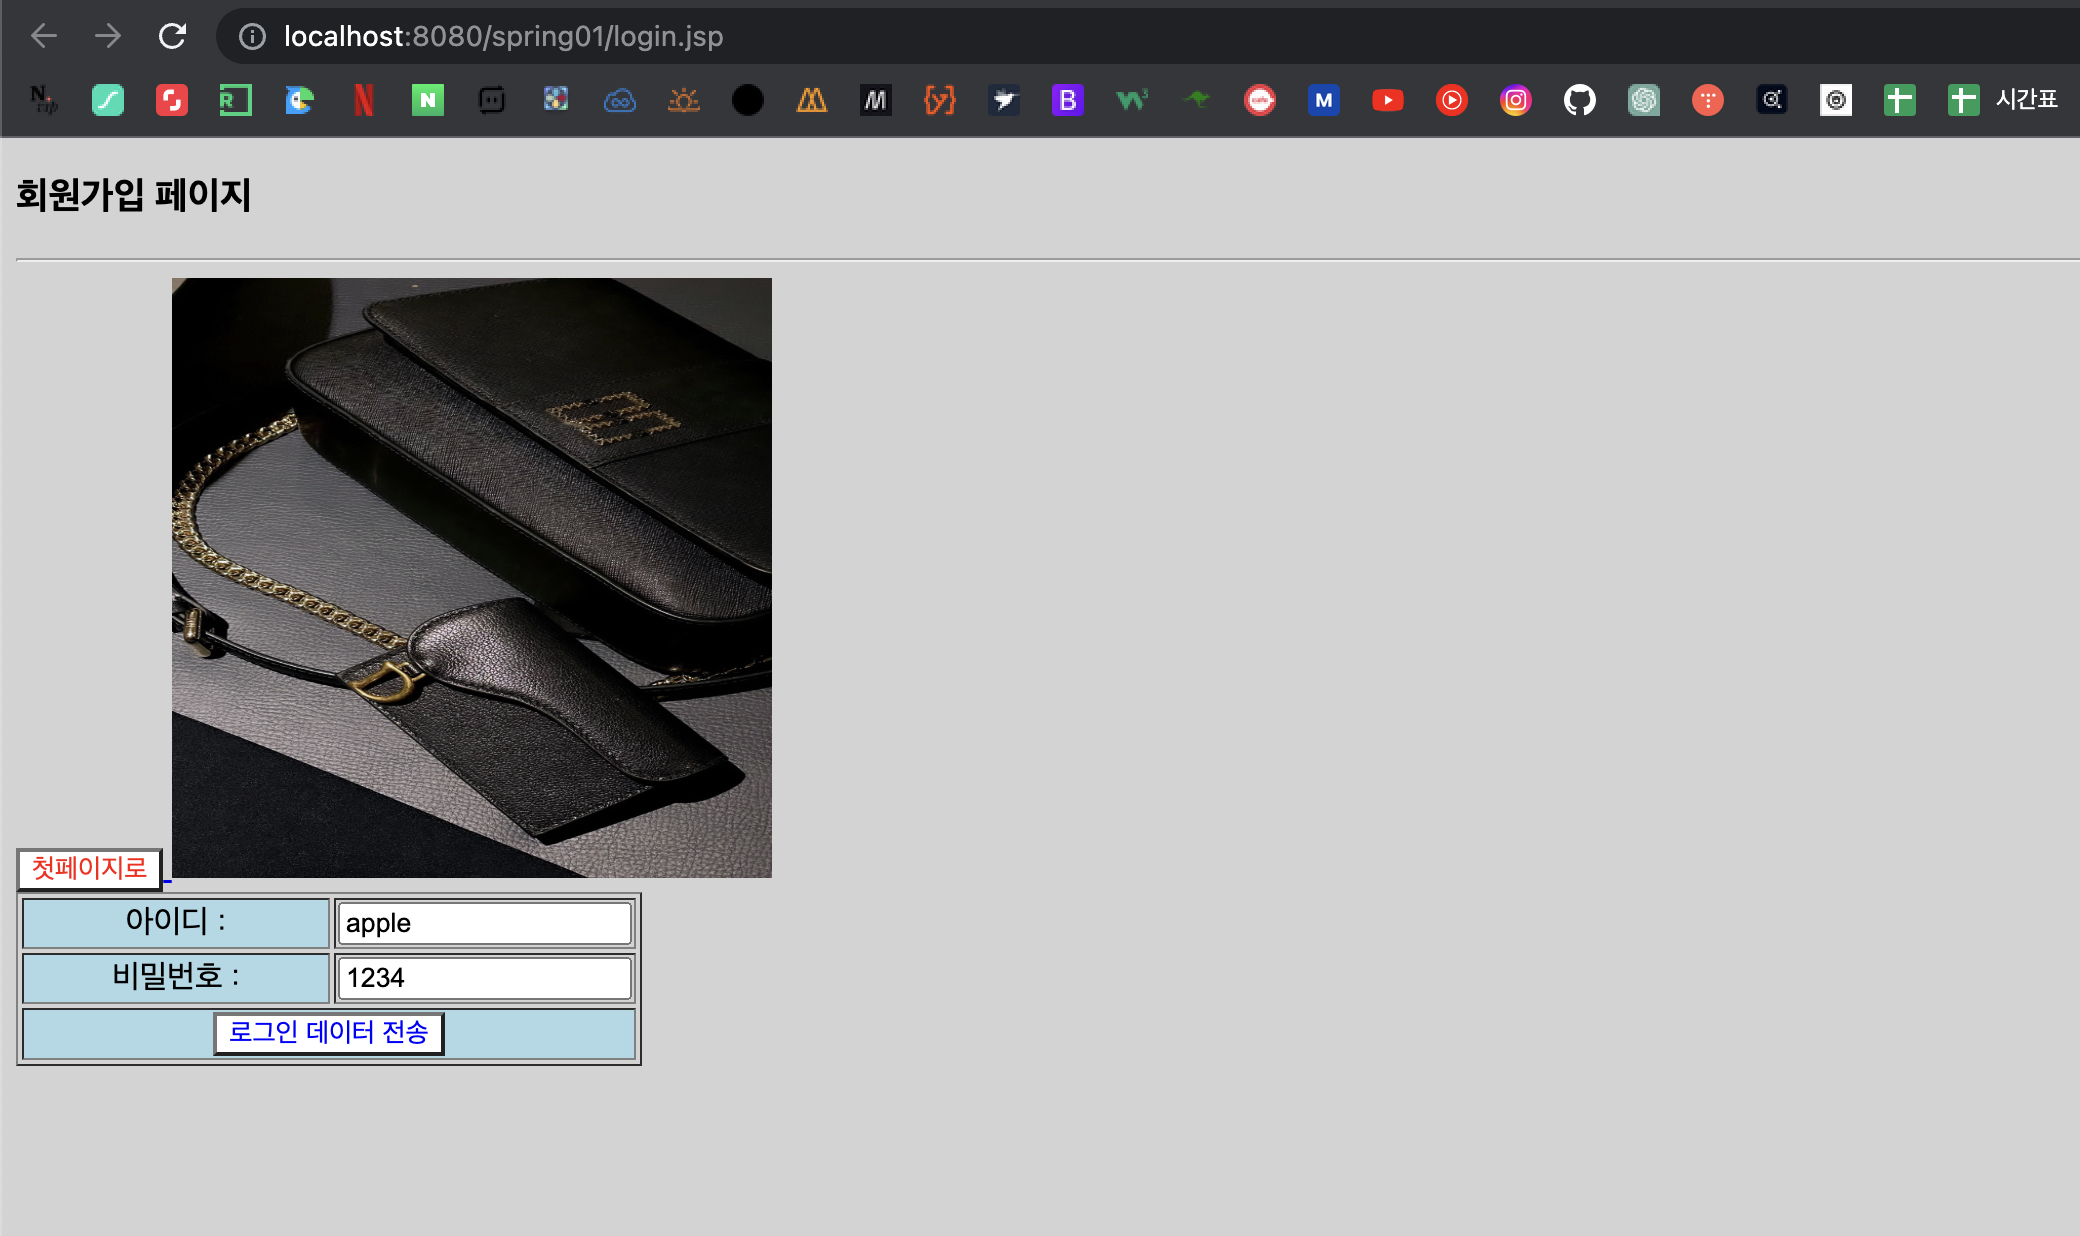Open the Bootstrap B bookmark
This screenshot has width=2080, height=1236.
[x=1068, y=100]
